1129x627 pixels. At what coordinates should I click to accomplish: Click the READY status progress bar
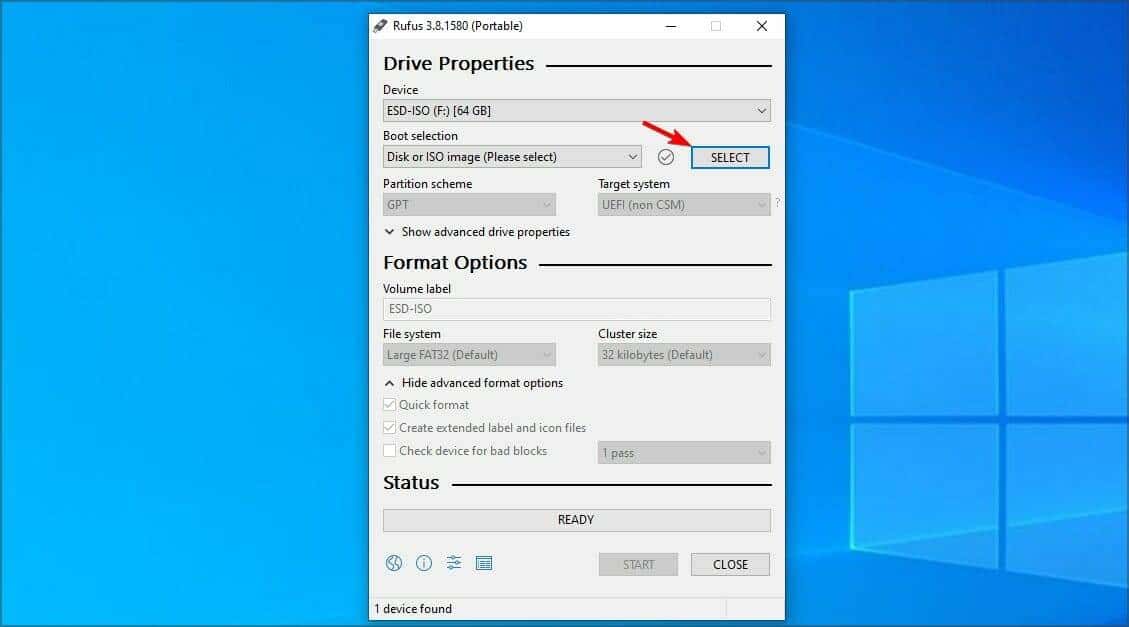pos(576,520)
